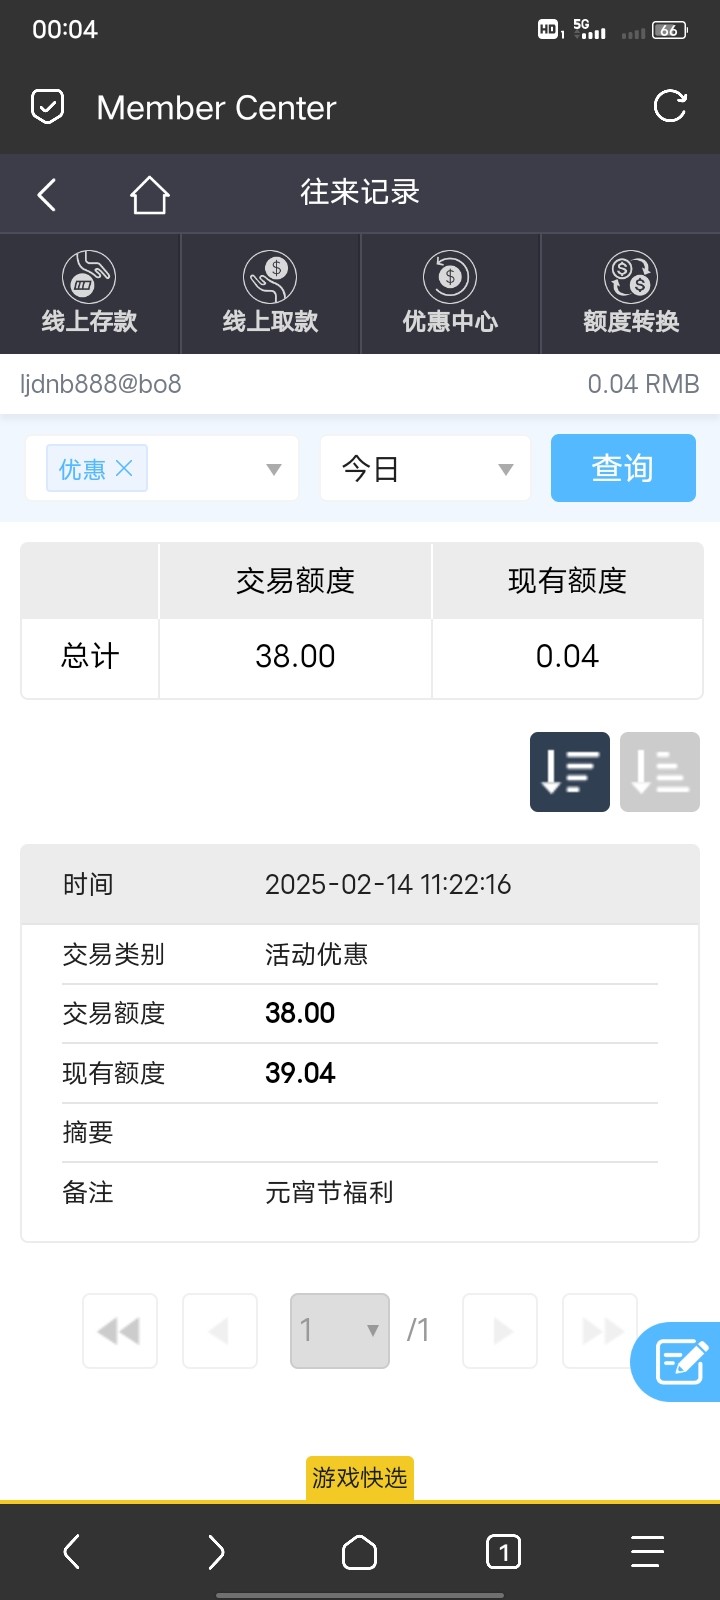Open the browser tabs switcher
This screenshot has height=1600, width=720.
click(x=503, y=1552)
